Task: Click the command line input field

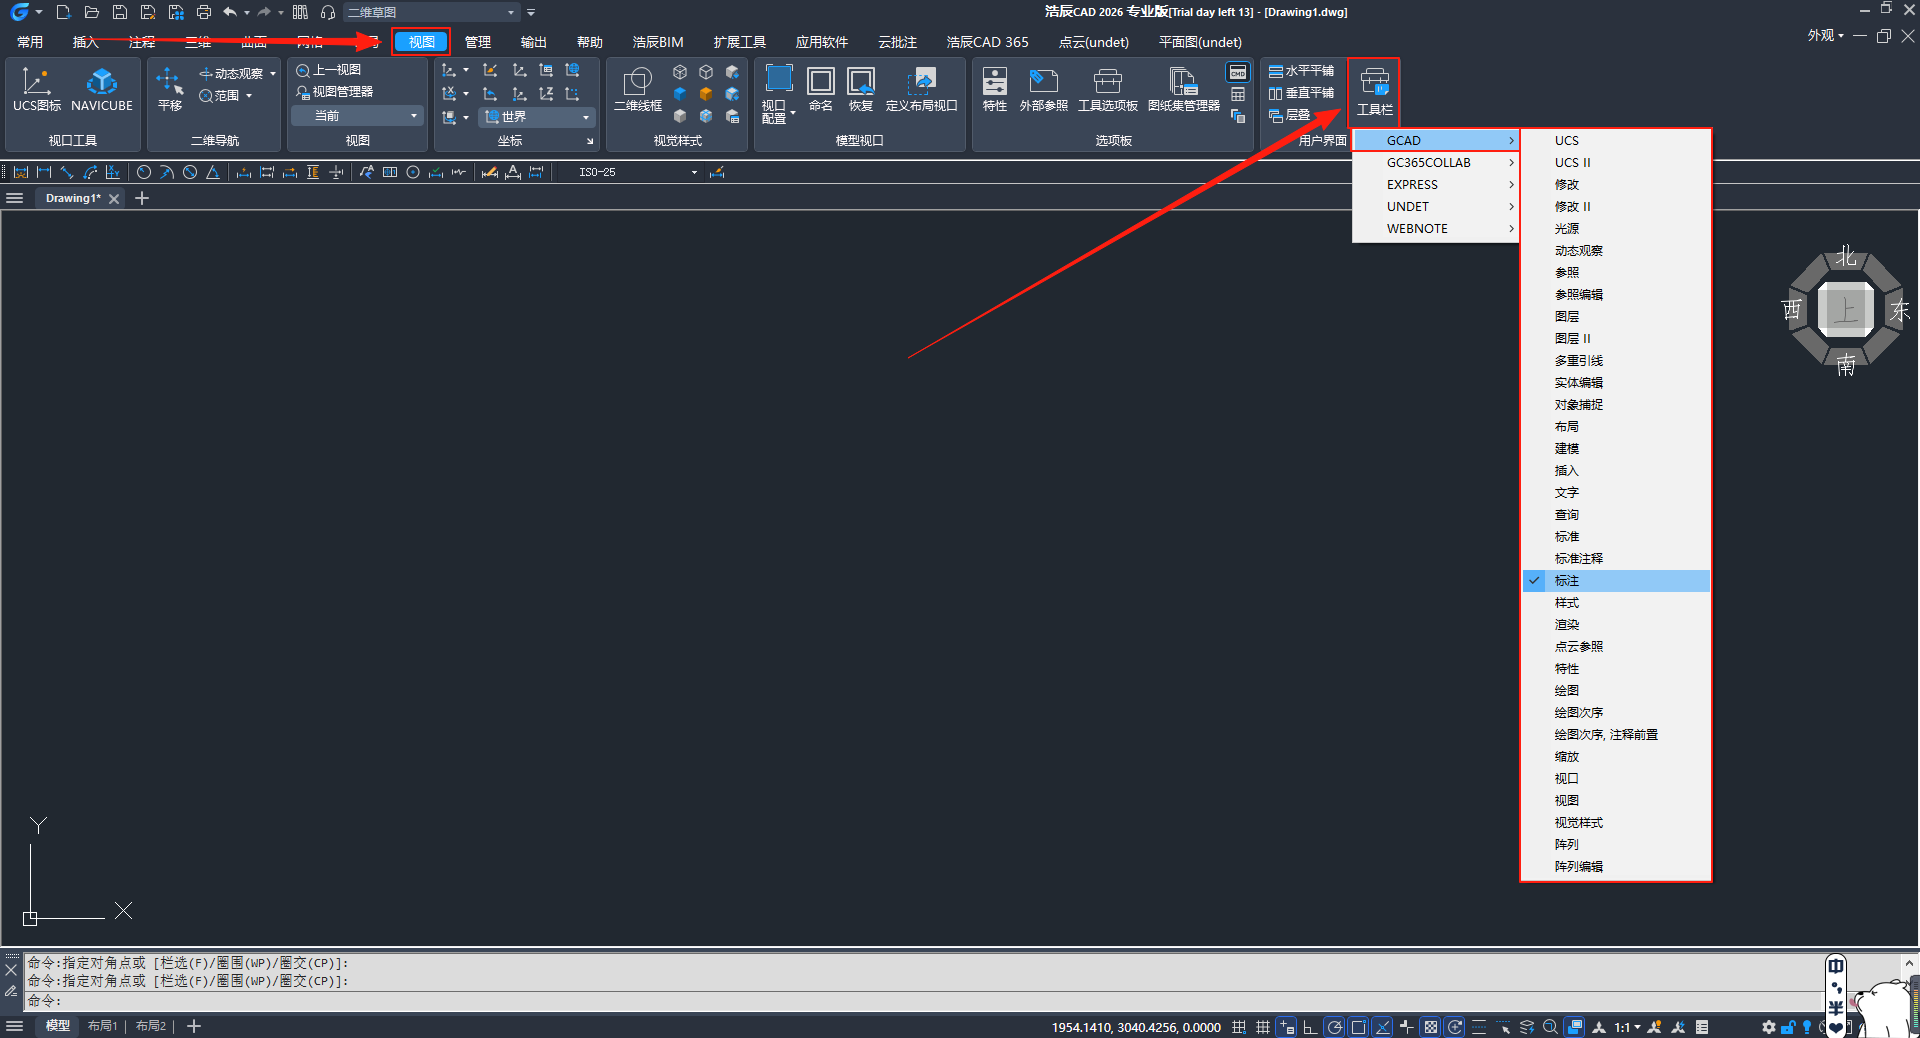Action: [900, 1001]
